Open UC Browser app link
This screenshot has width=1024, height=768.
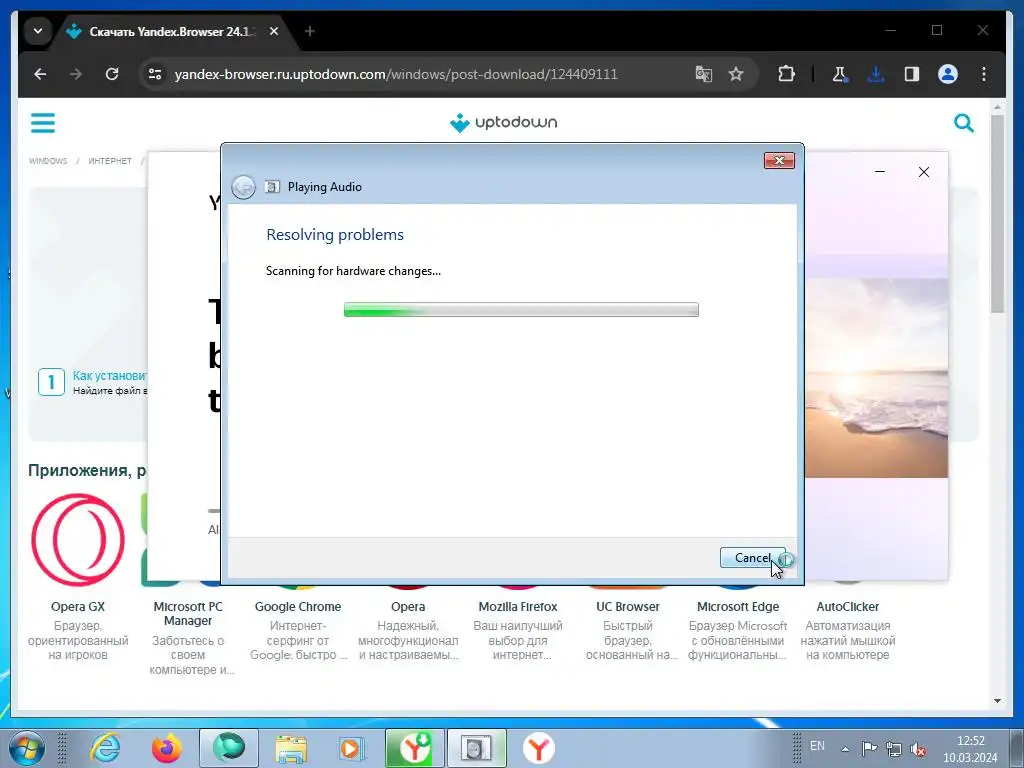pos(628,607)
